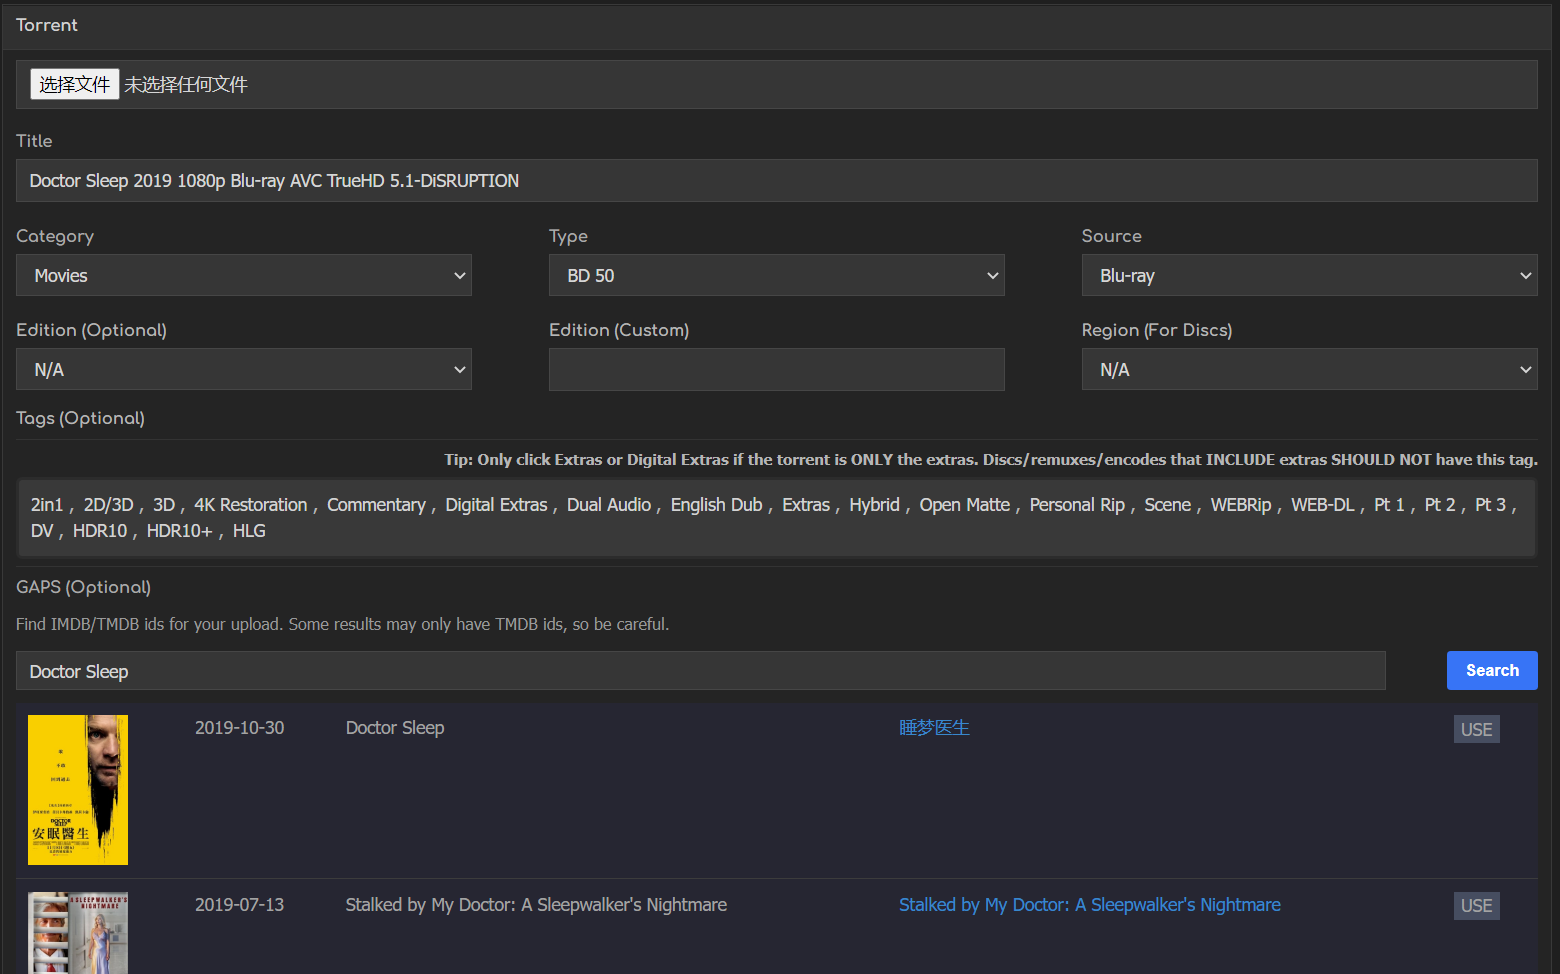Select the 2in1 tag
The image size is (1560, 974).
tap(47, 505)
